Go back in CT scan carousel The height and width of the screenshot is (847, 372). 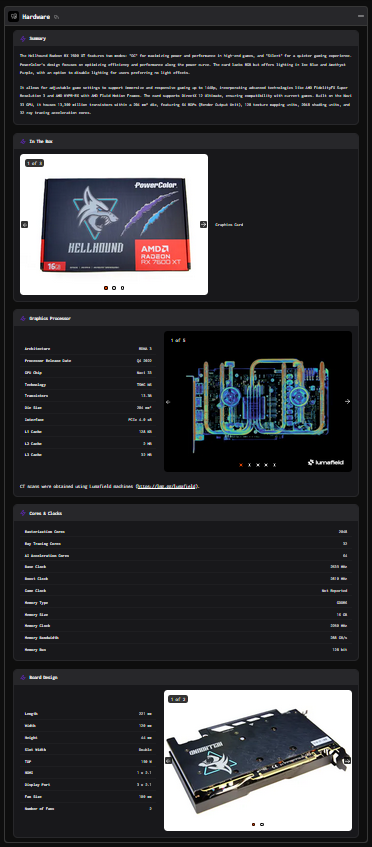pos(168,401)
